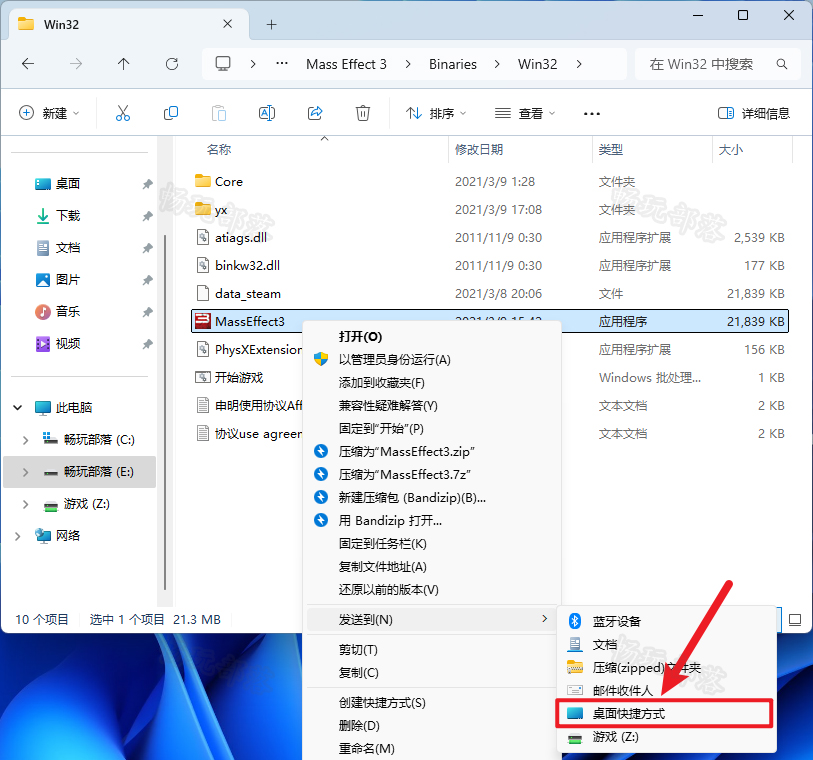This screenshot has width=813, height=760.
Task: Click the Cut scissors icon
Action: pos(123,113)
